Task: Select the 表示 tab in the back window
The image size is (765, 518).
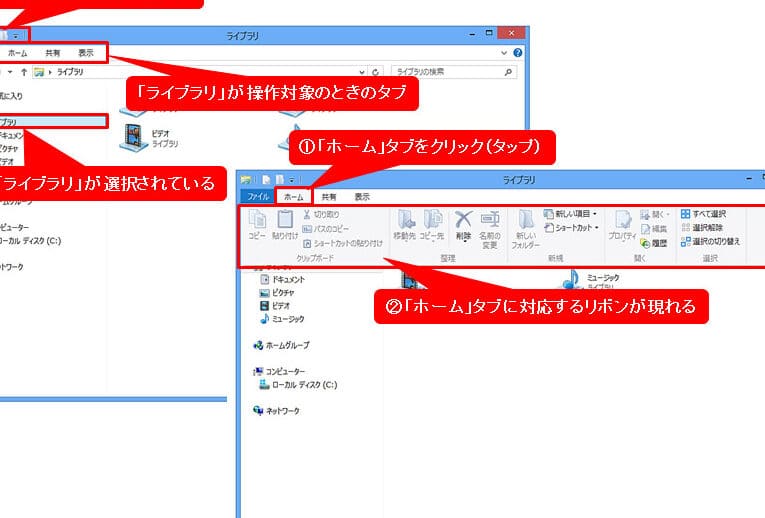Action: (86, 52)
